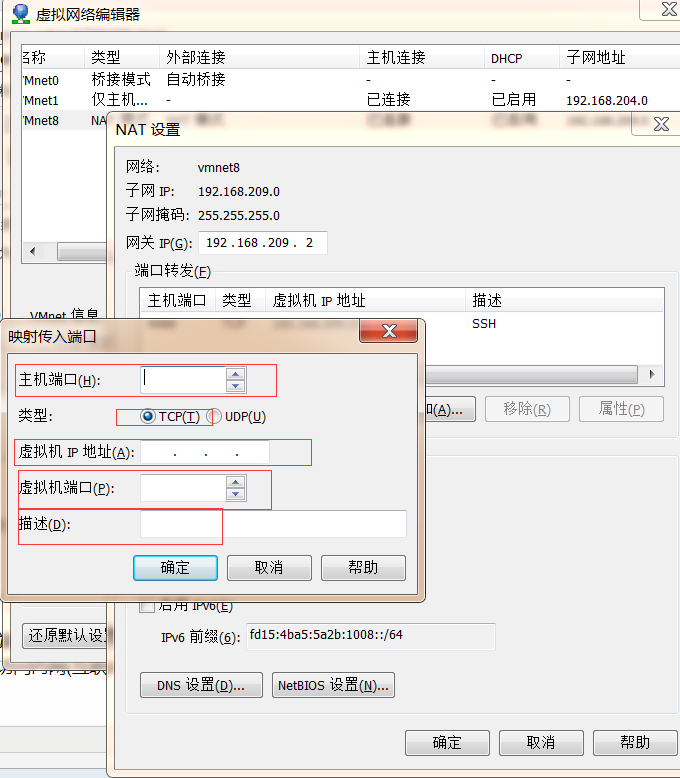Sort by 类型 column in network list
680x778 pixels.
point(122,58)
